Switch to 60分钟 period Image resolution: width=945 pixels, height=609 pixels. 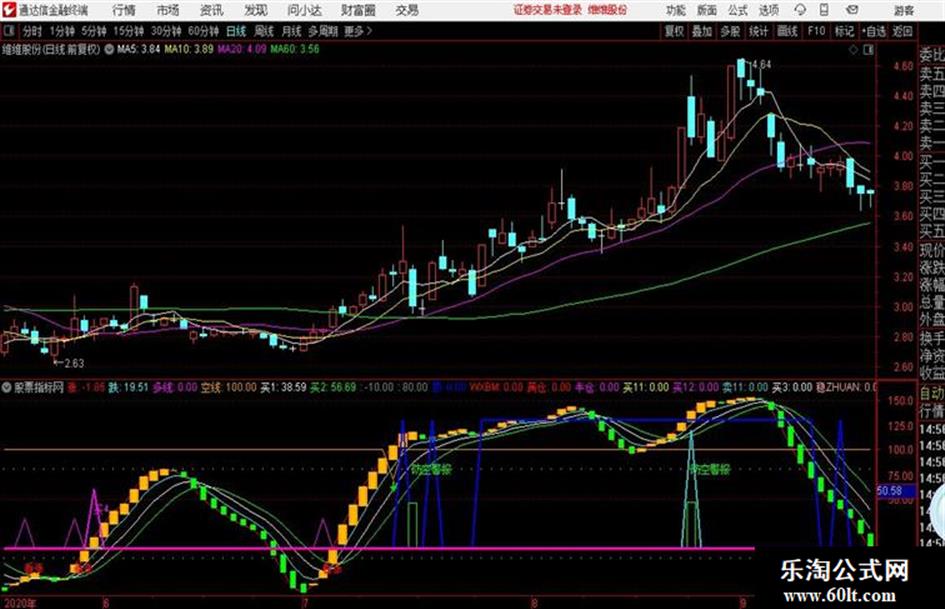(x=203, y=31)
